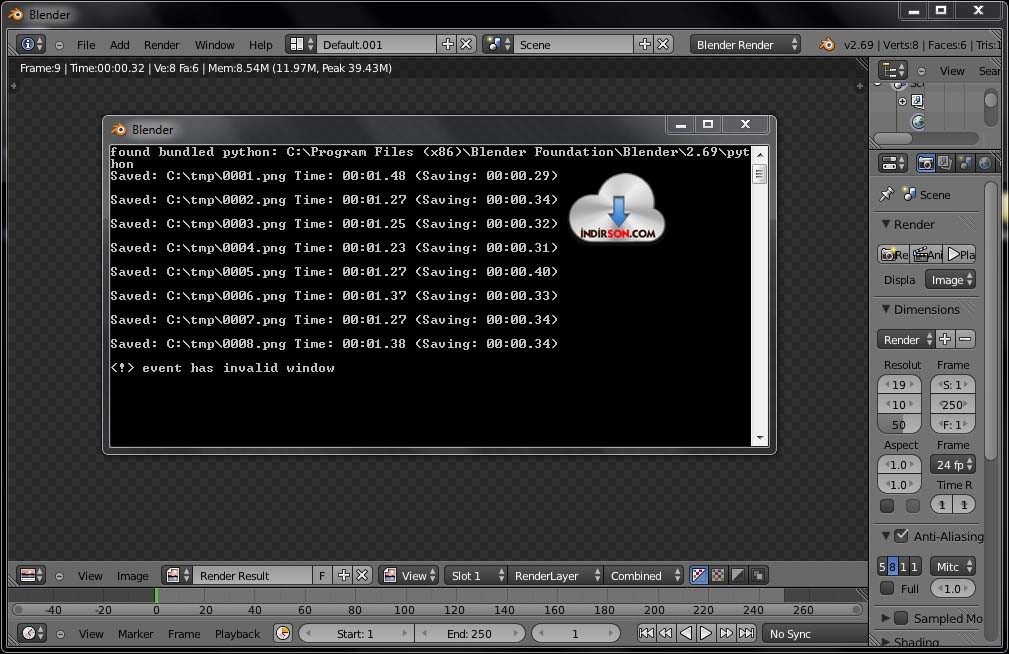This screenshot has height=654, width=1009.
Task: Select the Scene properties tab icon
Action: point(965,164)
